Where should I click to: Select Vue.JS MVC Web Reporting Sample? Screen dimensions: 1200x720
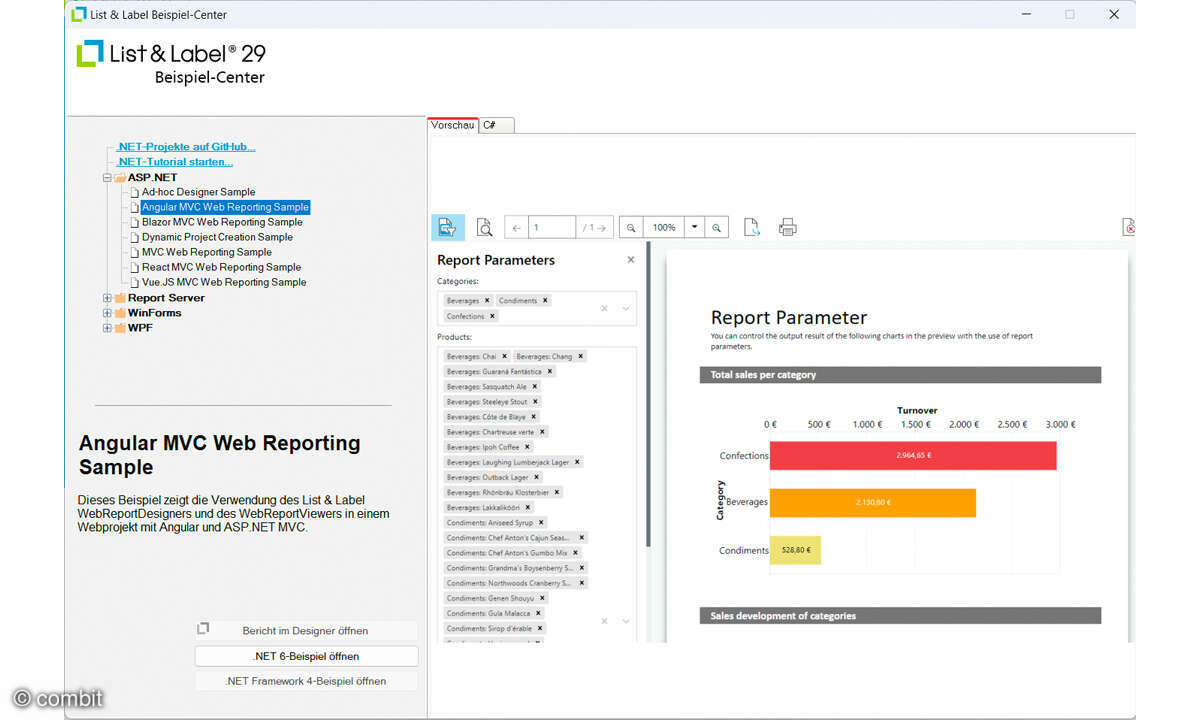pos(224,282)
